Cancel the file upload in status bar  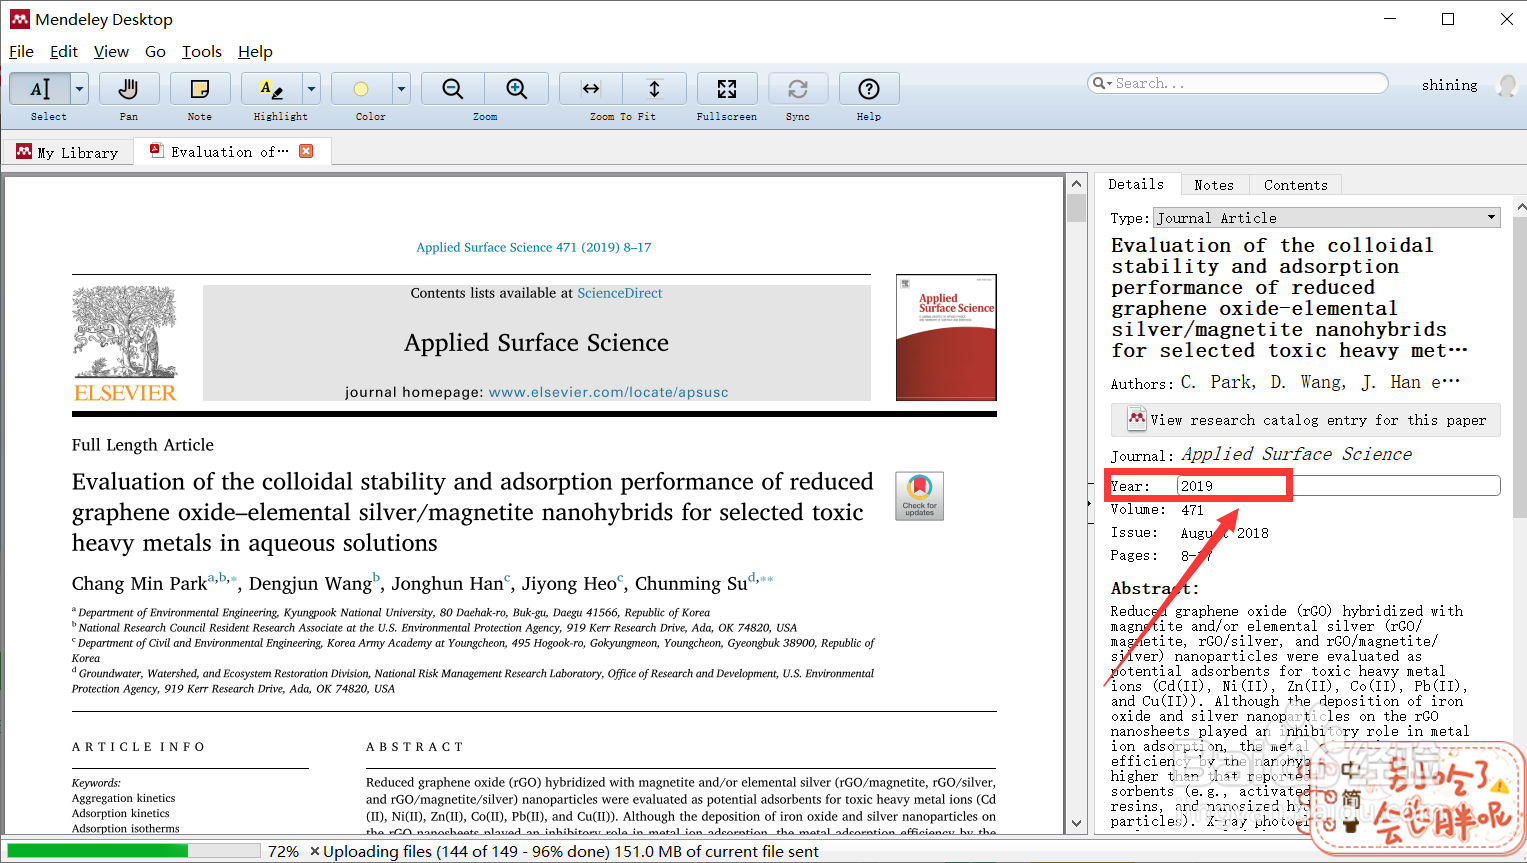coord(315,851)
